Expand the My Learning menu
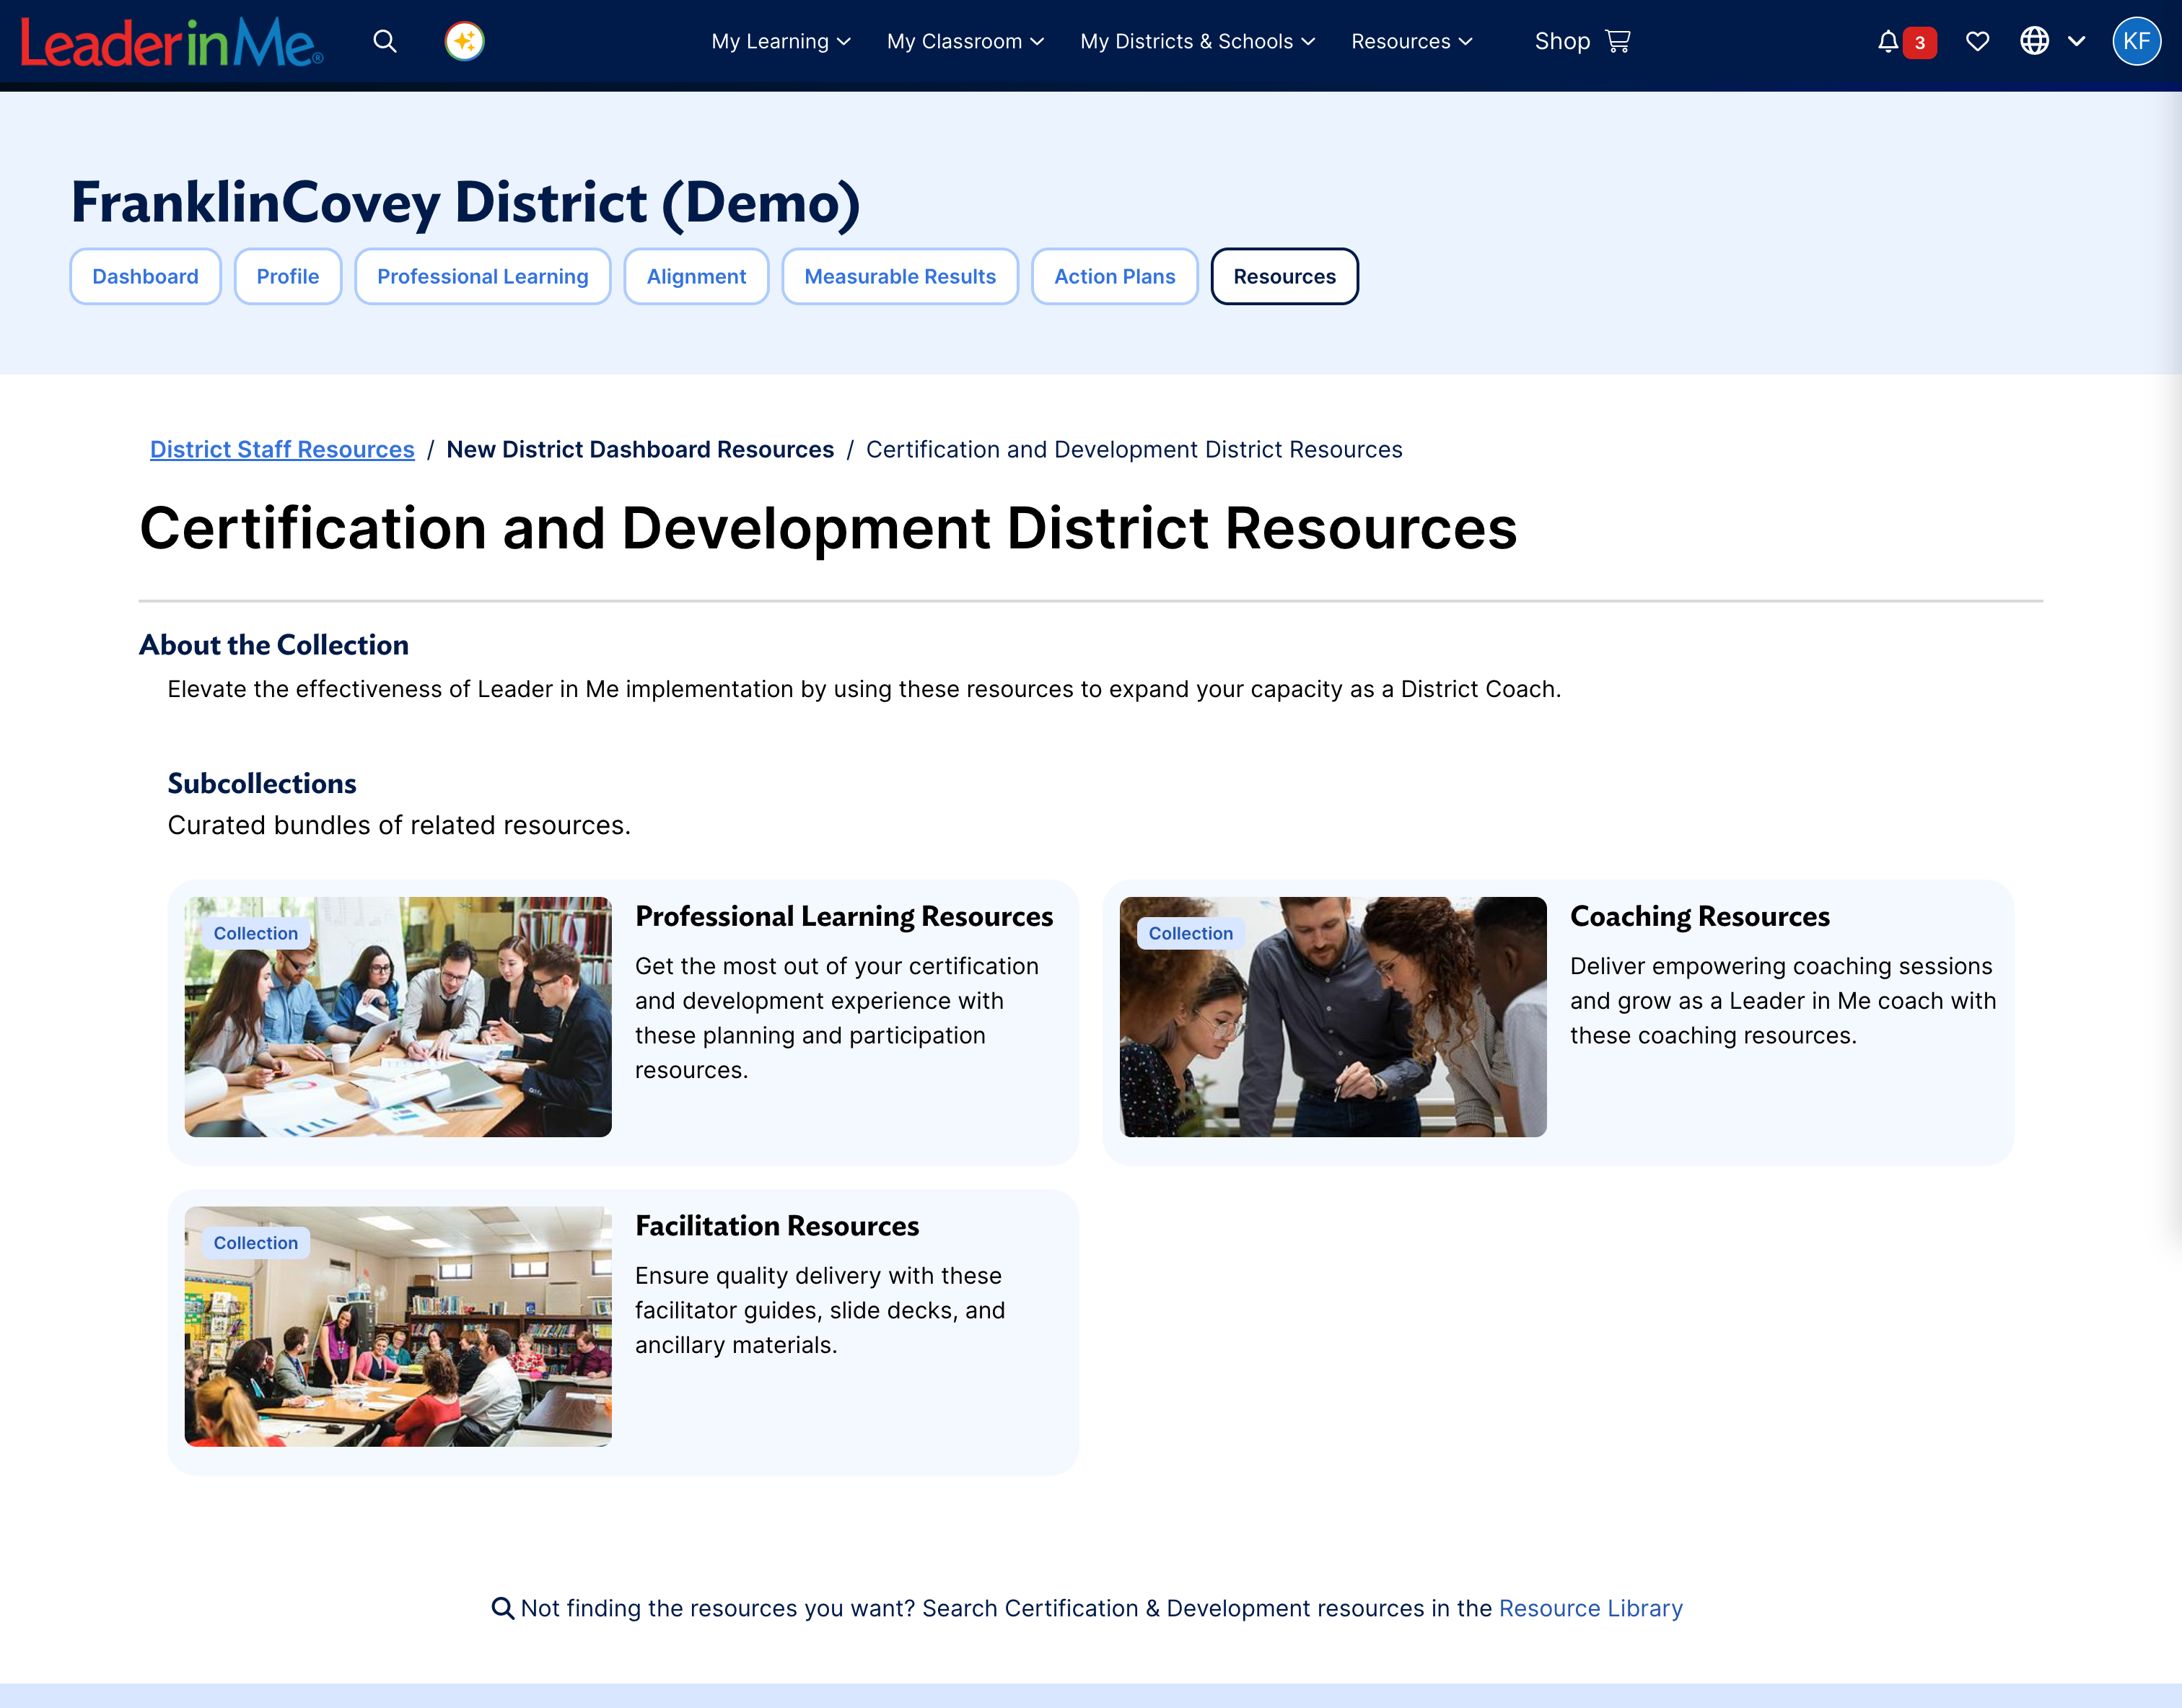The image size is (2182, 1708). [781, 41]
